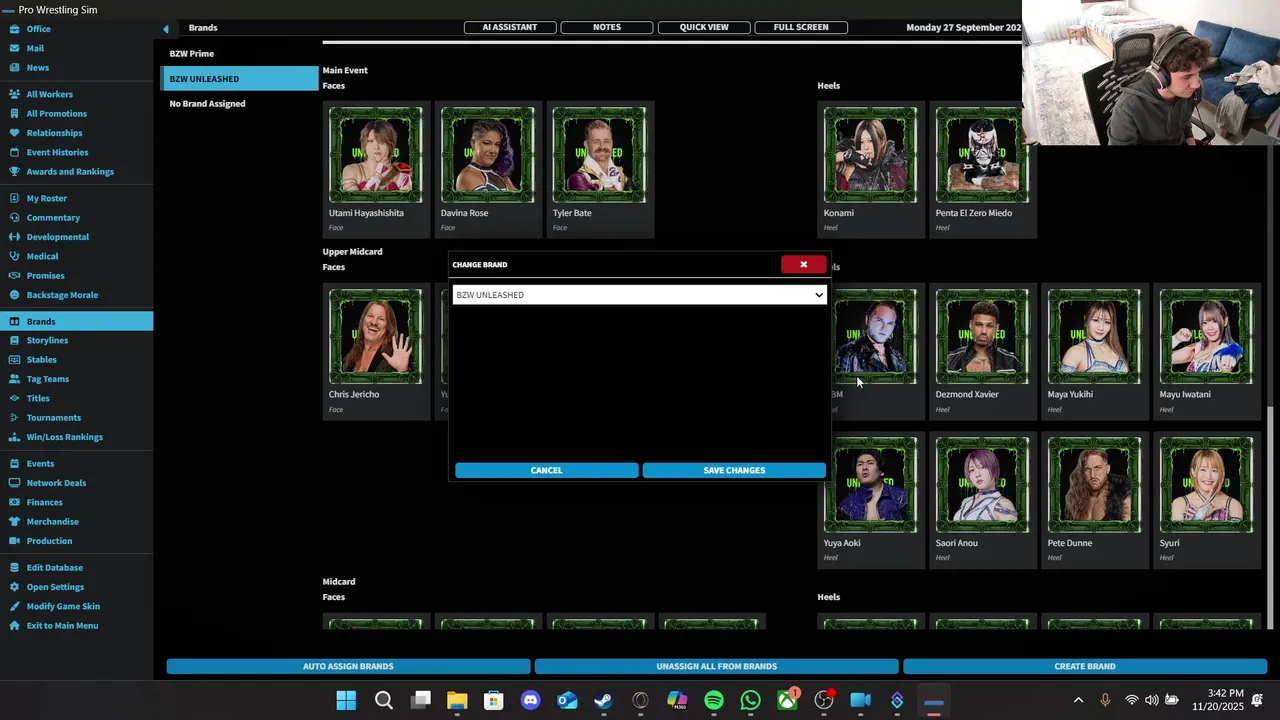Select Davina Rose's portrait
Image resolution: width=1280 pixels, height=720 pixels.
click(x=488, y=155)
